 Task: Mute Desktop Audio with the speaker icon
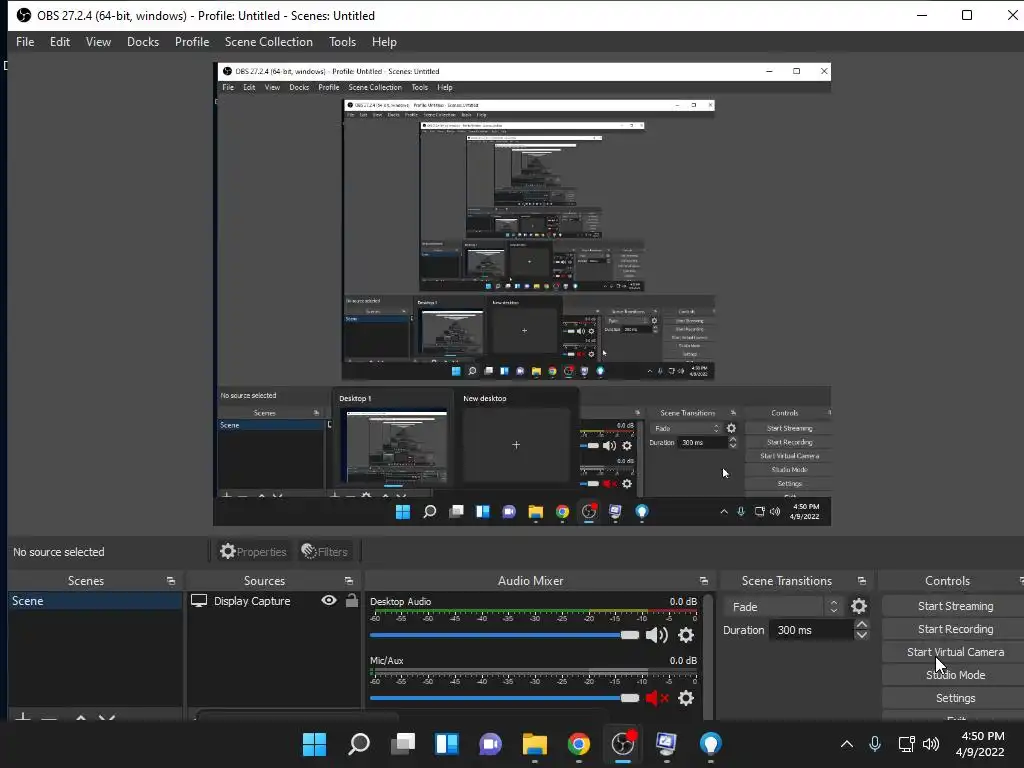pyautogui.click(x=656, y=635)
